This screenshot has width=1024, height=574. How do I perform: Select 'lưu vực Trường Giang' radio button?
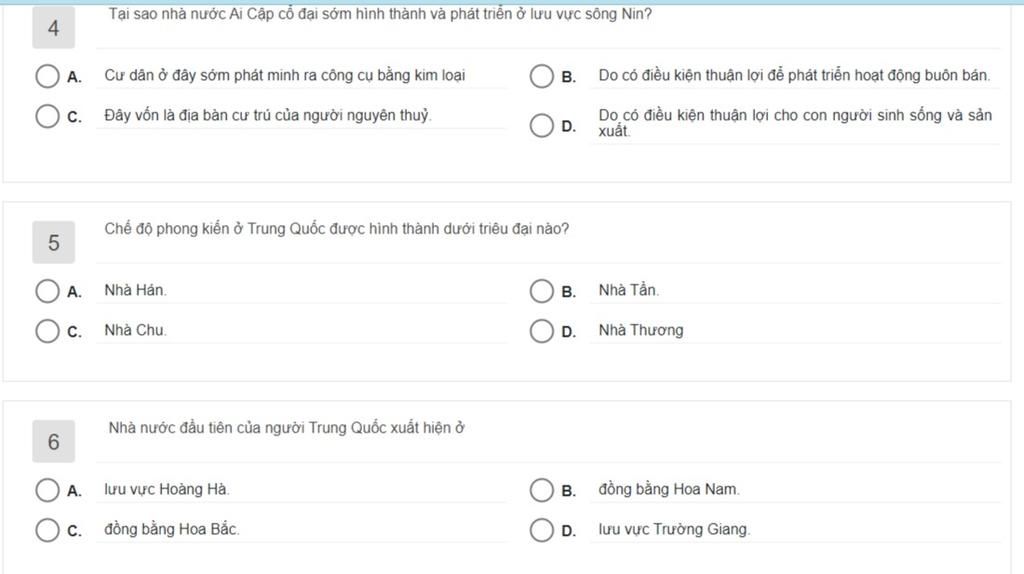point(541,530)
